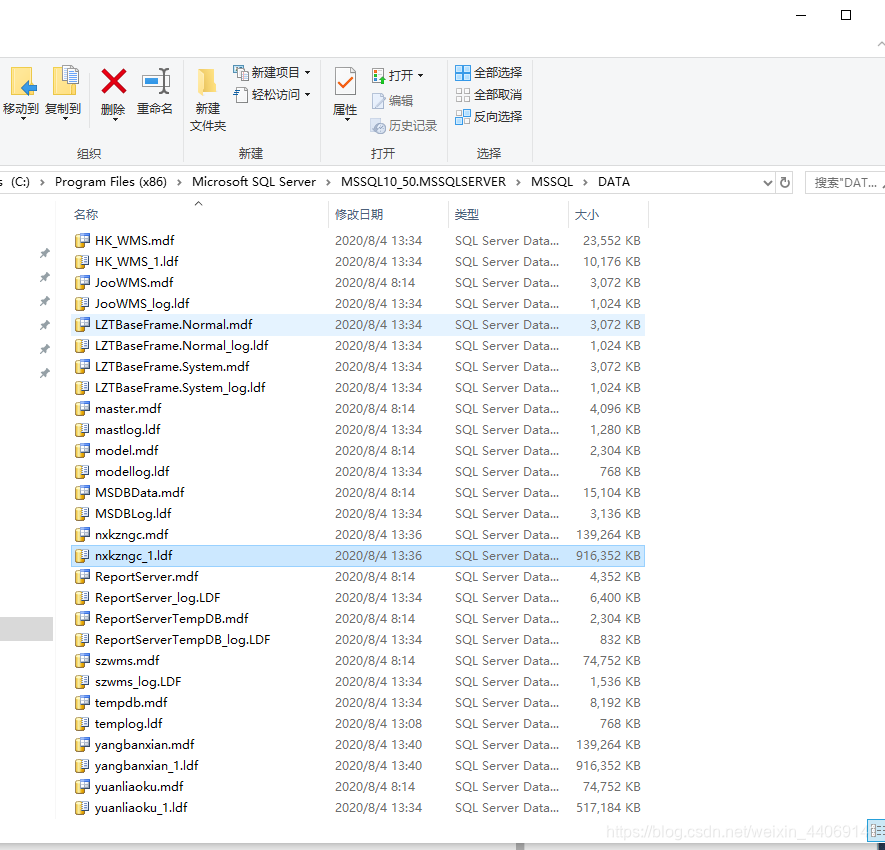Click the Rename (重命名) icon

[x=156, y=81]
